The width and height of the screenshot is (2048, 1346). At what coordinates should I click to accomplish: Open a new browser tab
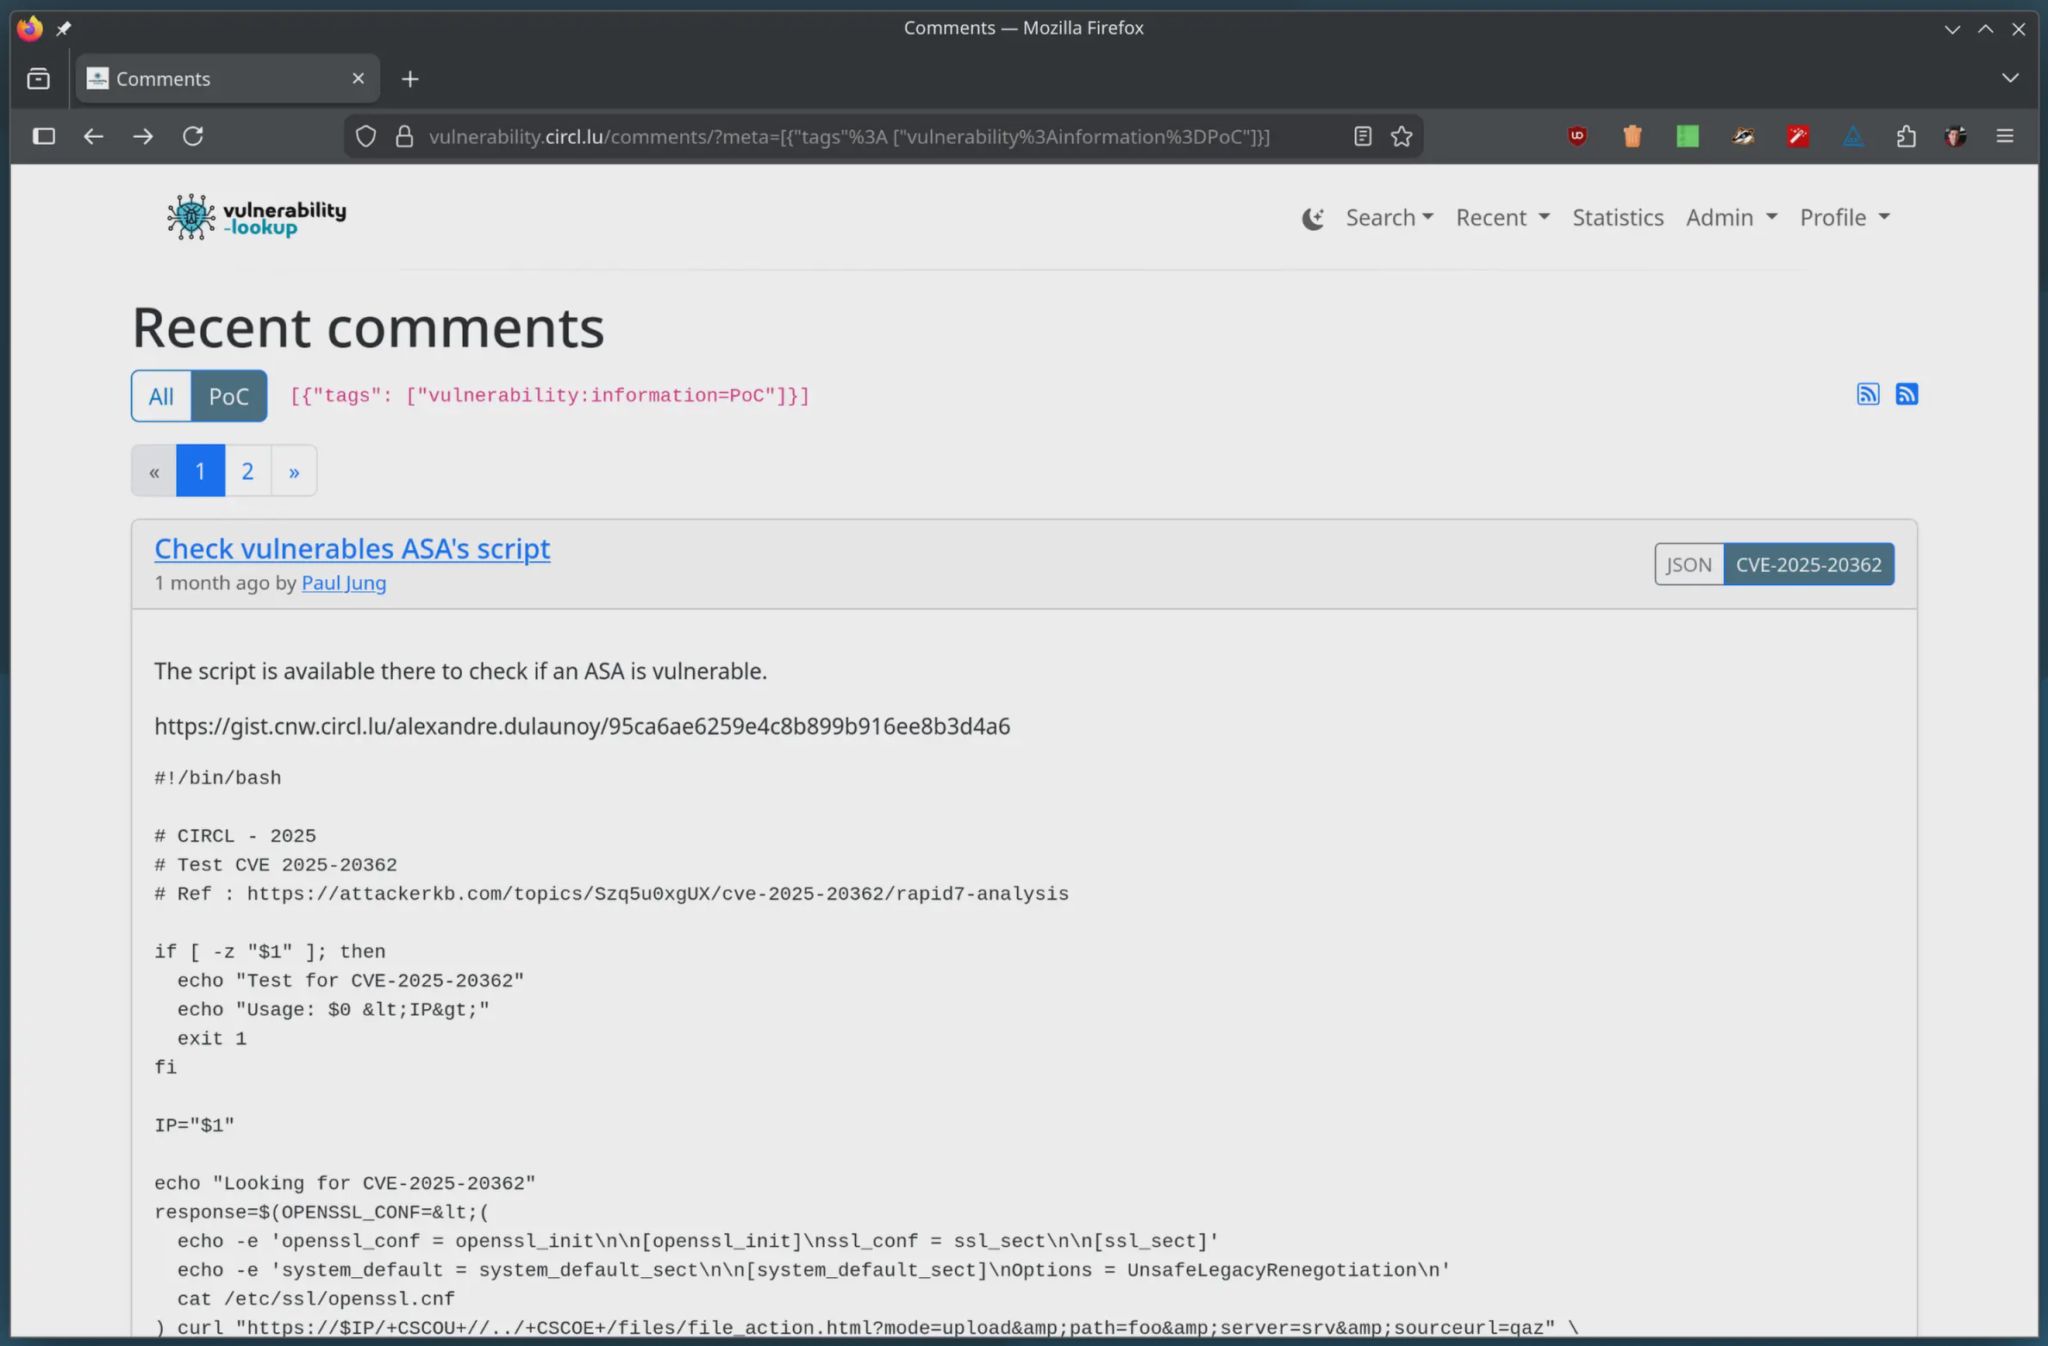pos(410,79)
